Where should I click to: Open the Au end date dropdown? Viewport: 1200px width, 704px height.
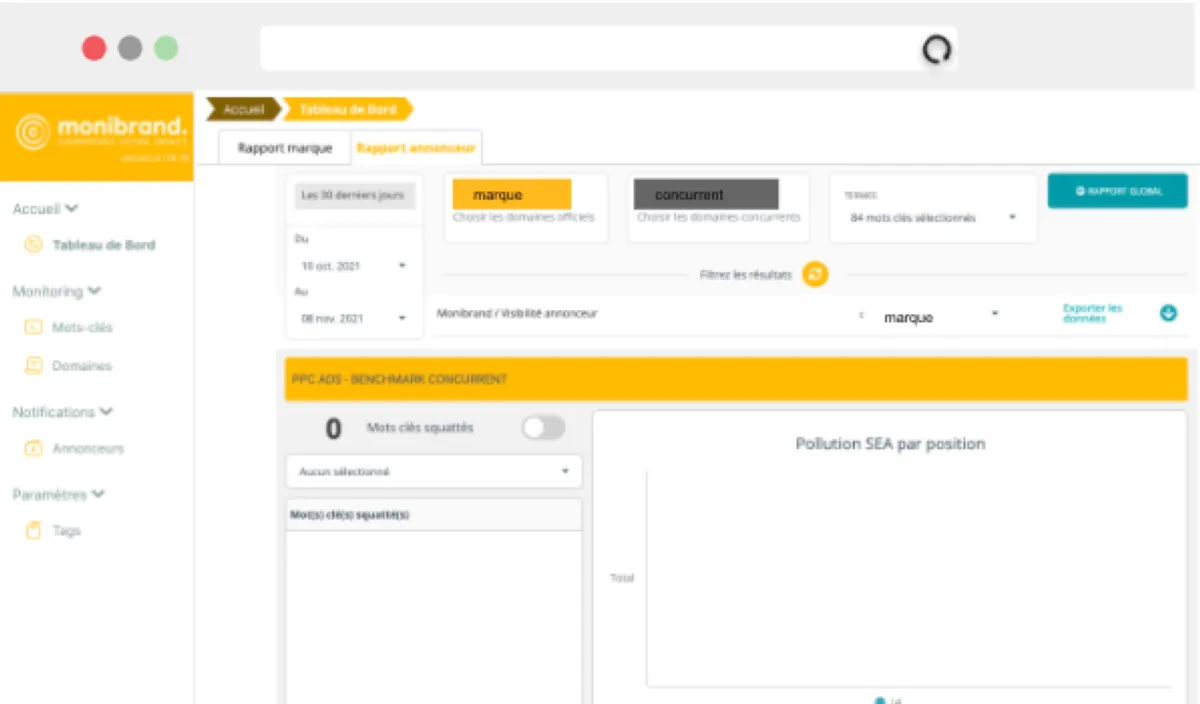[x=354, y=318]
